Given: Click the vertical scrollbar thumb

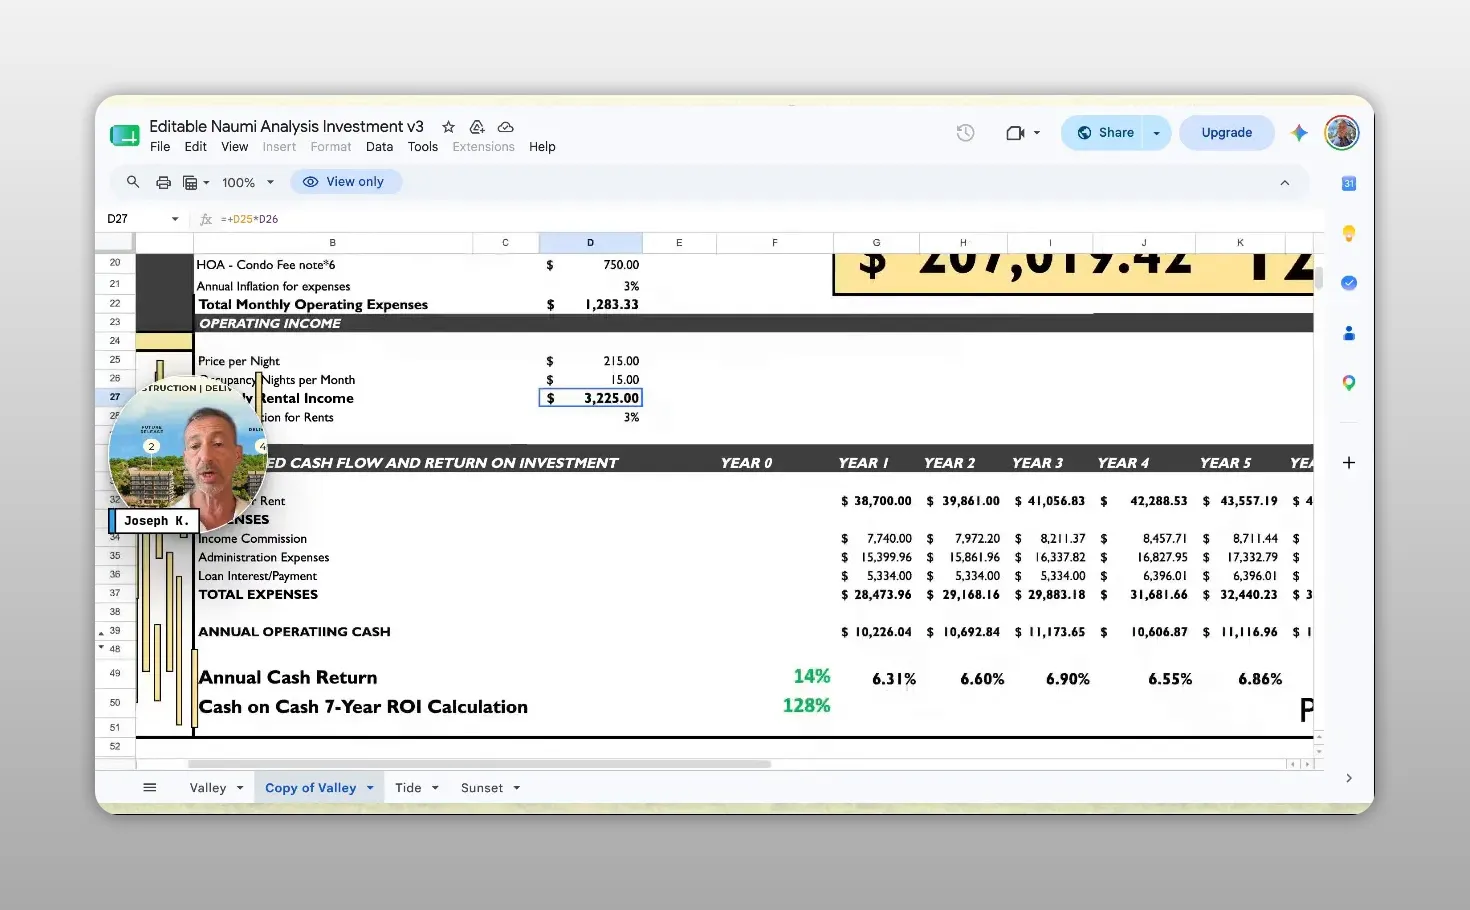Looking at the screenshot, I should (1319, 278).
